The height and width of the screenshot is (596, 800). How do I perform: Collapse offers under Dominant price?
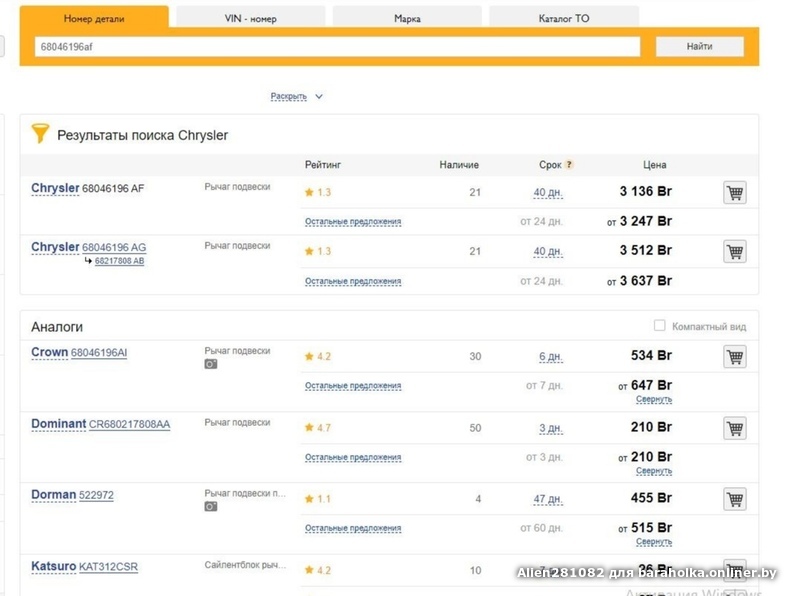click(x=654, y=470)
